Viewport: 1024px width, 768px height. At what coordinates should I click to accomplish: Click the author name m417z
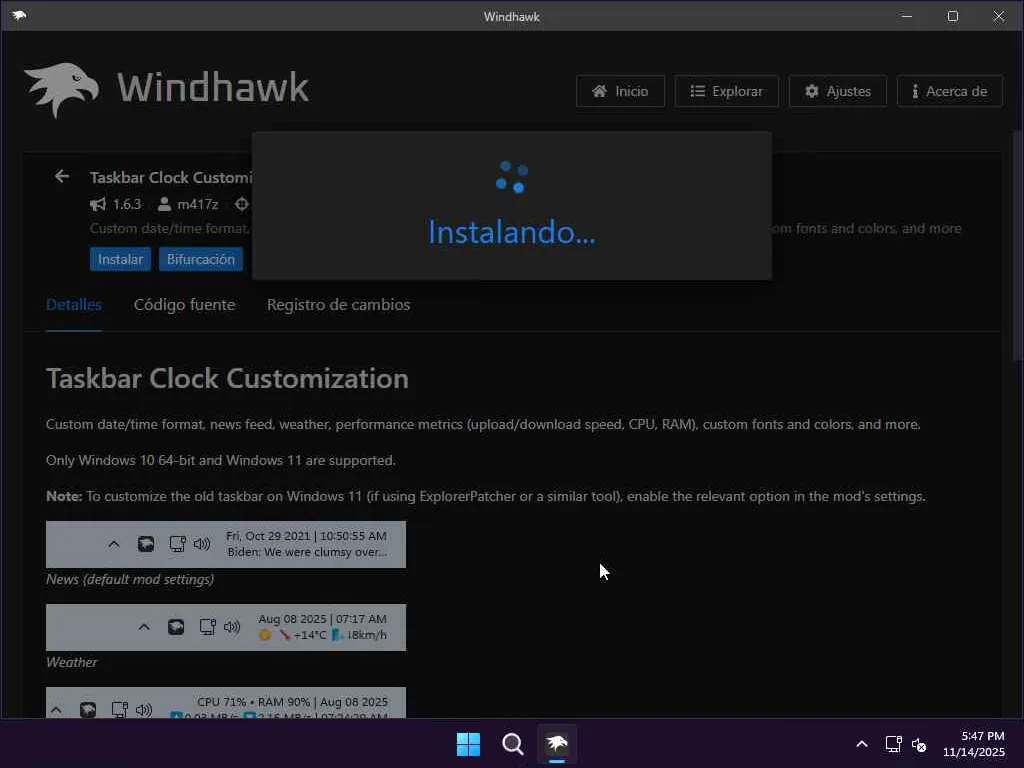point(198,204)
